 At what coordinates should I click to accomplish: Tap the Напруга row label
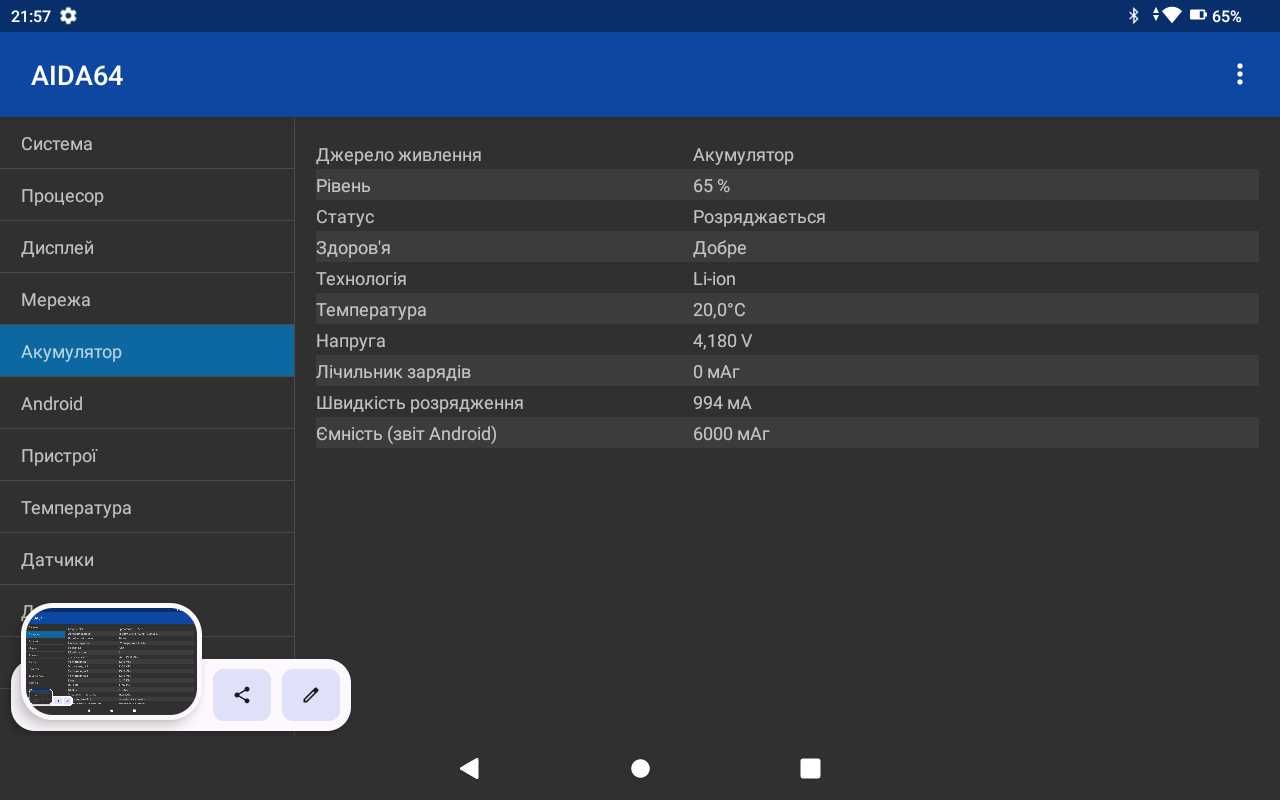(x=350, y=341)
